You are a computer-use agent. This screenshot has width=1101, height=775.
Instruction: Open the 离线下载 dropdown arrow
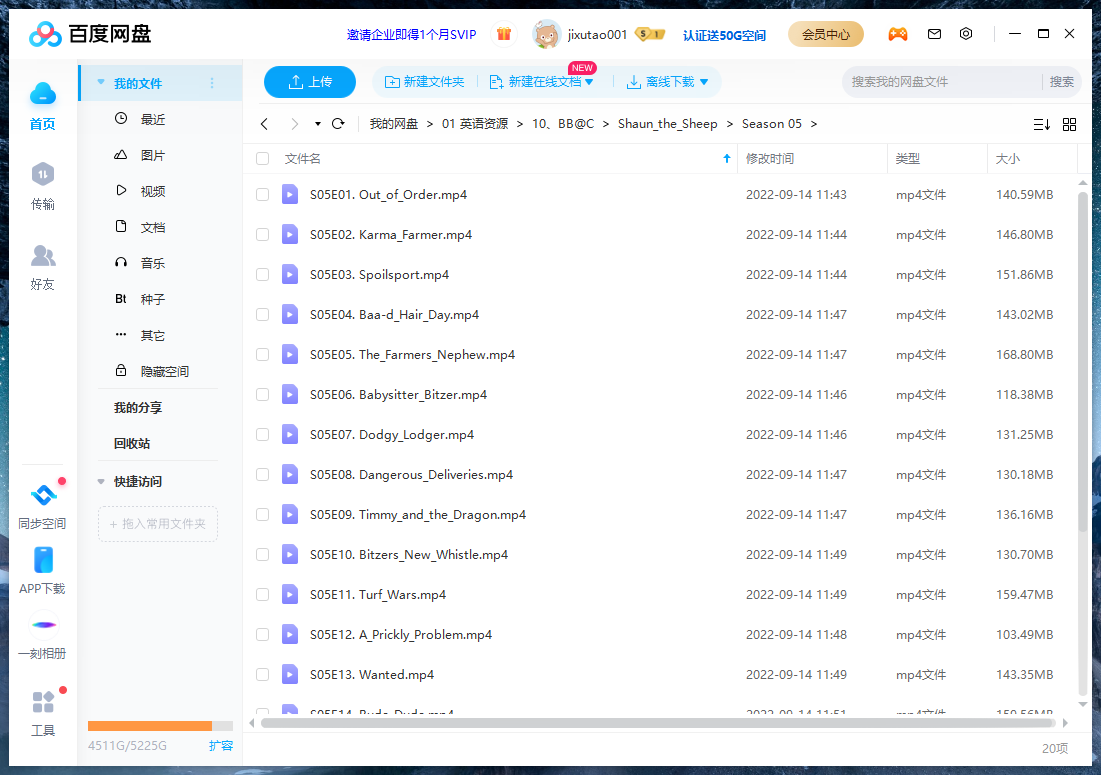pyautogui.click(x=704, y=82)
